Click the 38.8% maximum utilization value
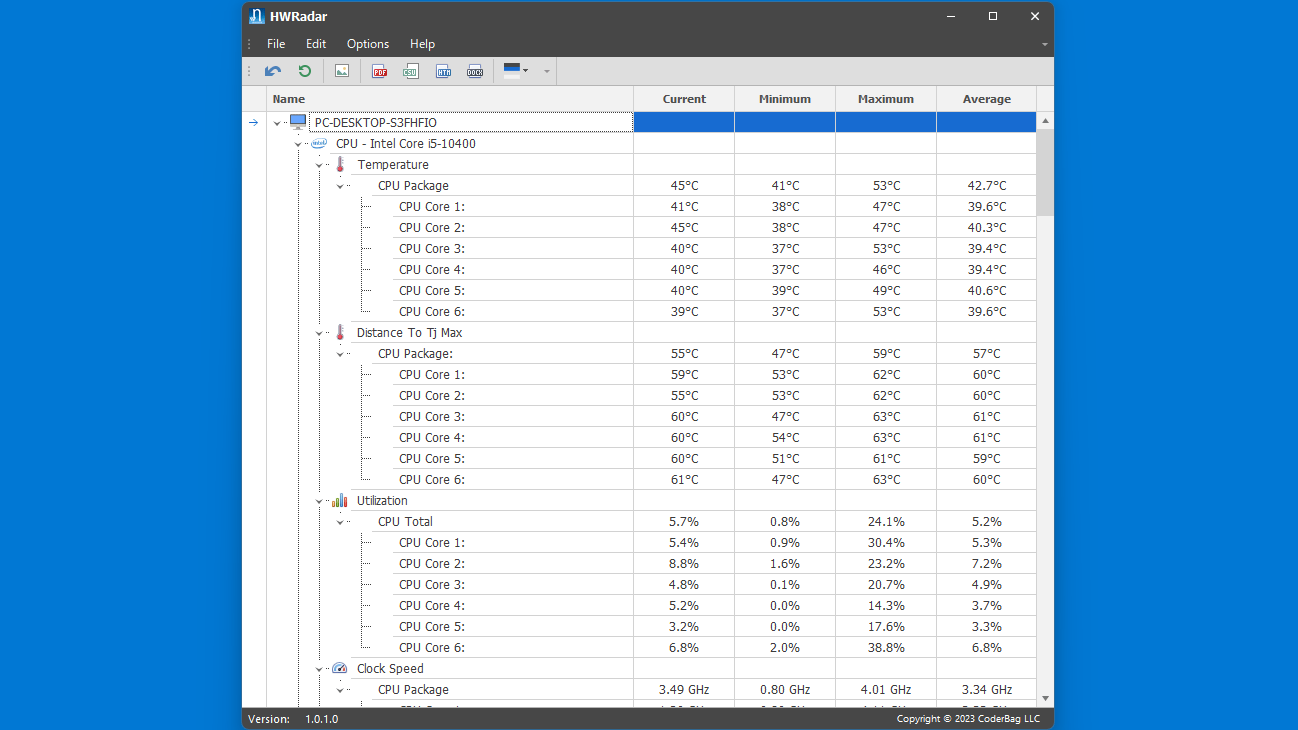 [886, 647]
